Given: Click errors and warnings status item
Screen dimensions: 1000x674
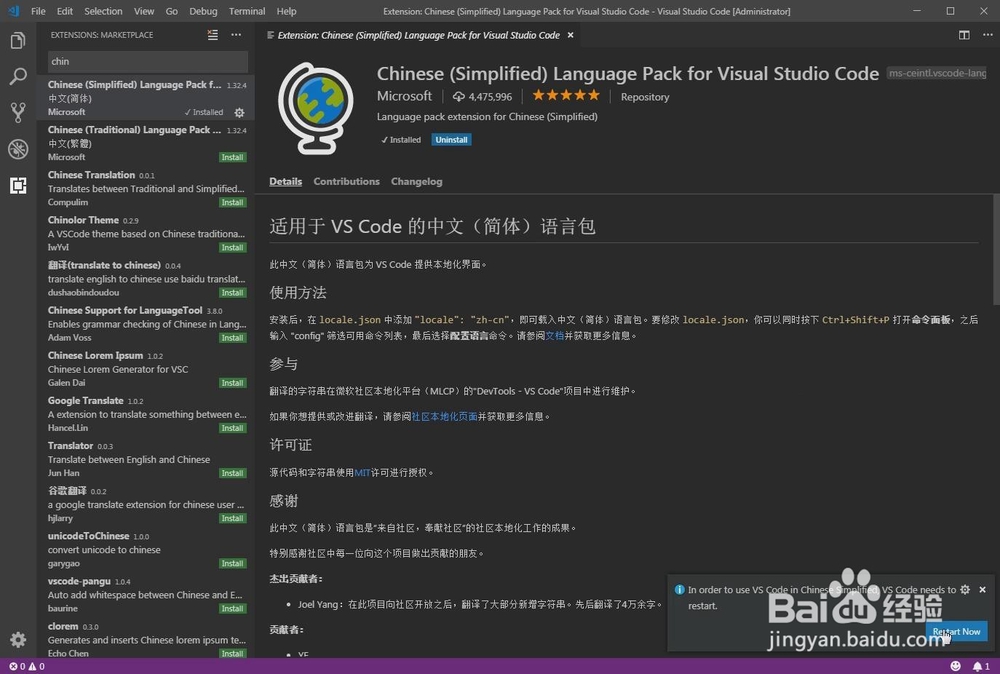Looking at the screenshot, I should pos(27,666).
